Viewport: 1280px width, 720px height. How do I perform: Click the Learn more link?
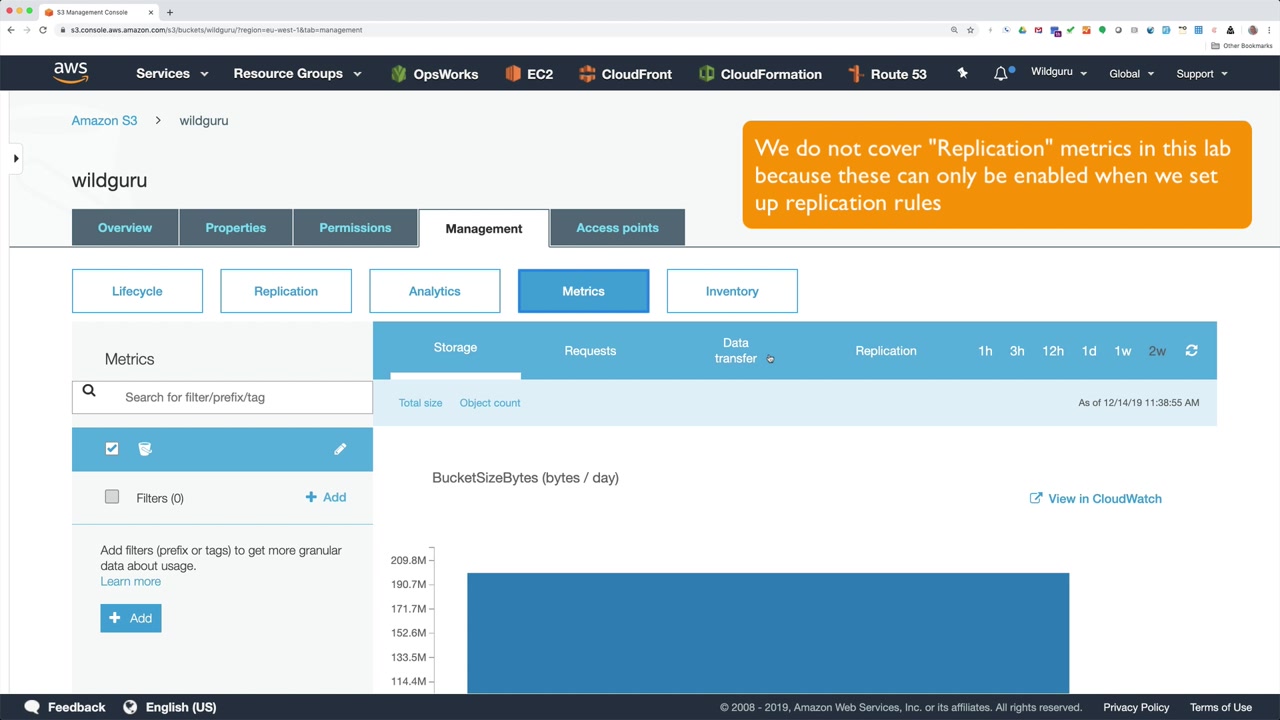pyautogui.click(x=130, y=582)
